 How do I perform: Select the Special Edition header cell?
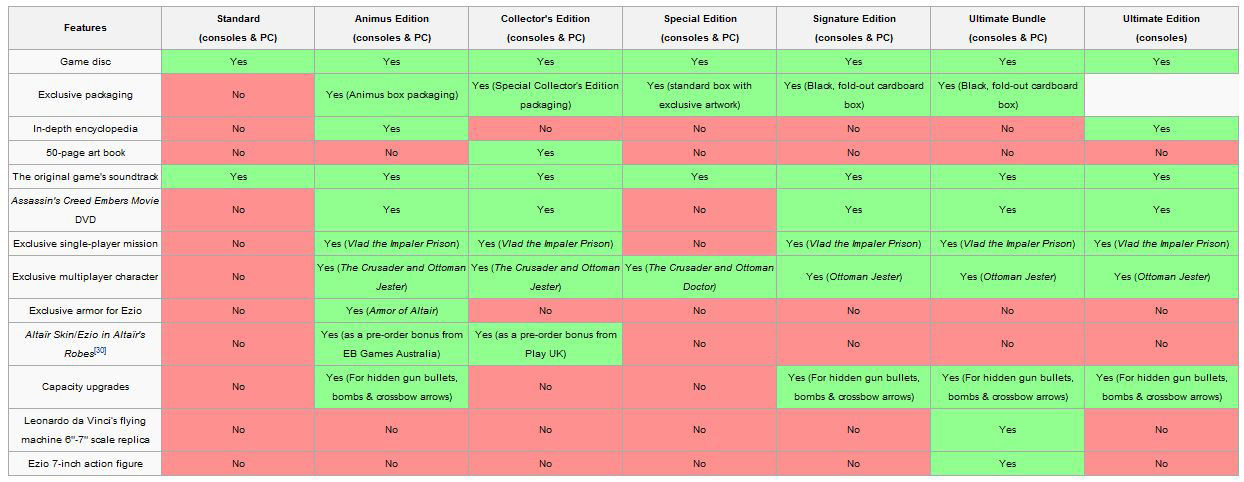pyautogui.click(x=699, y=28)
